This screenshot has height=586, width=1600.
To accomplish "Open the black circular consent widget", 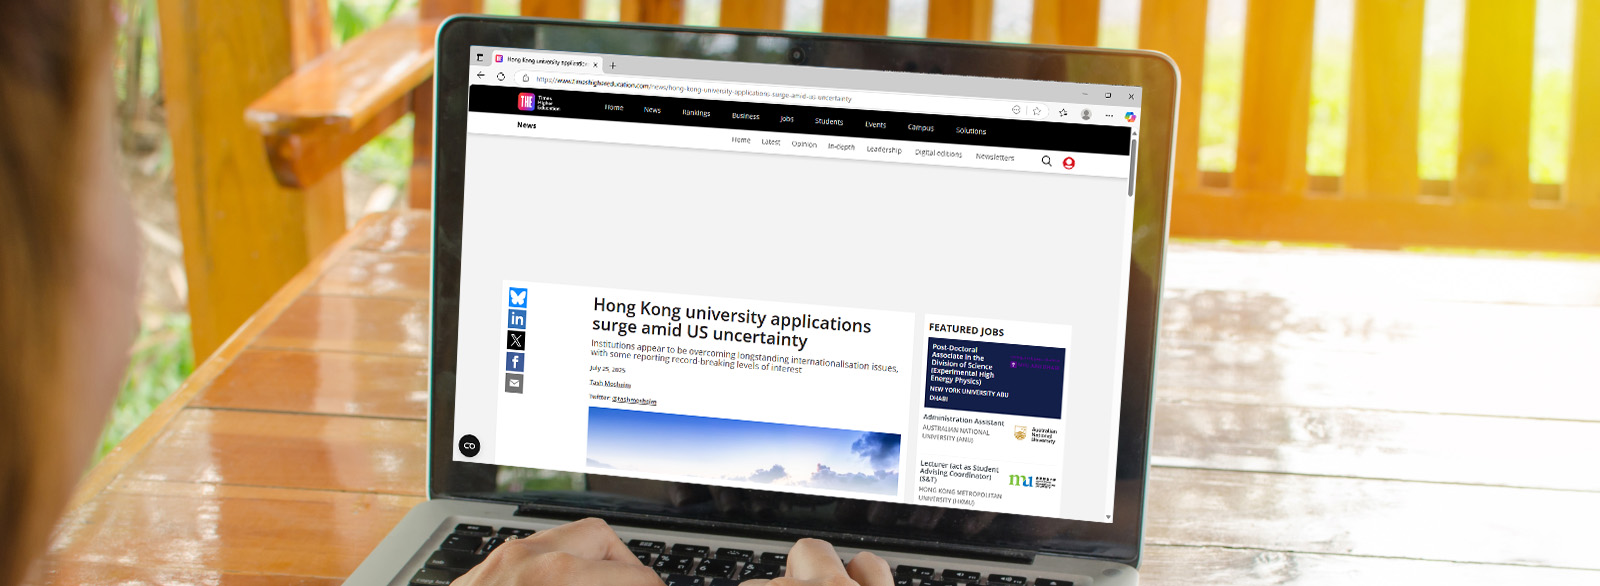I will (x=469, y=445).
